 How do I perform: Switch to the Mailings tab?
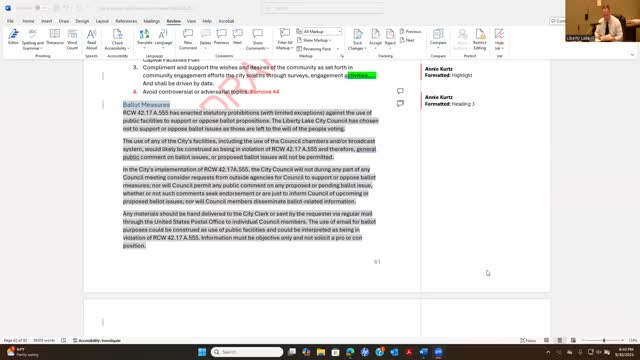(151, 21)
